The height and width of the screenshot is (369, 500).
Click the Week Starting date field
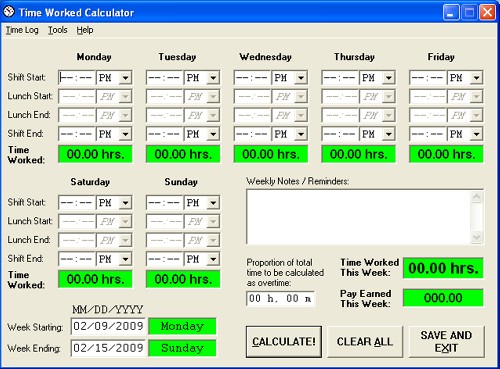pyautogui.click(x=108, y=326)
